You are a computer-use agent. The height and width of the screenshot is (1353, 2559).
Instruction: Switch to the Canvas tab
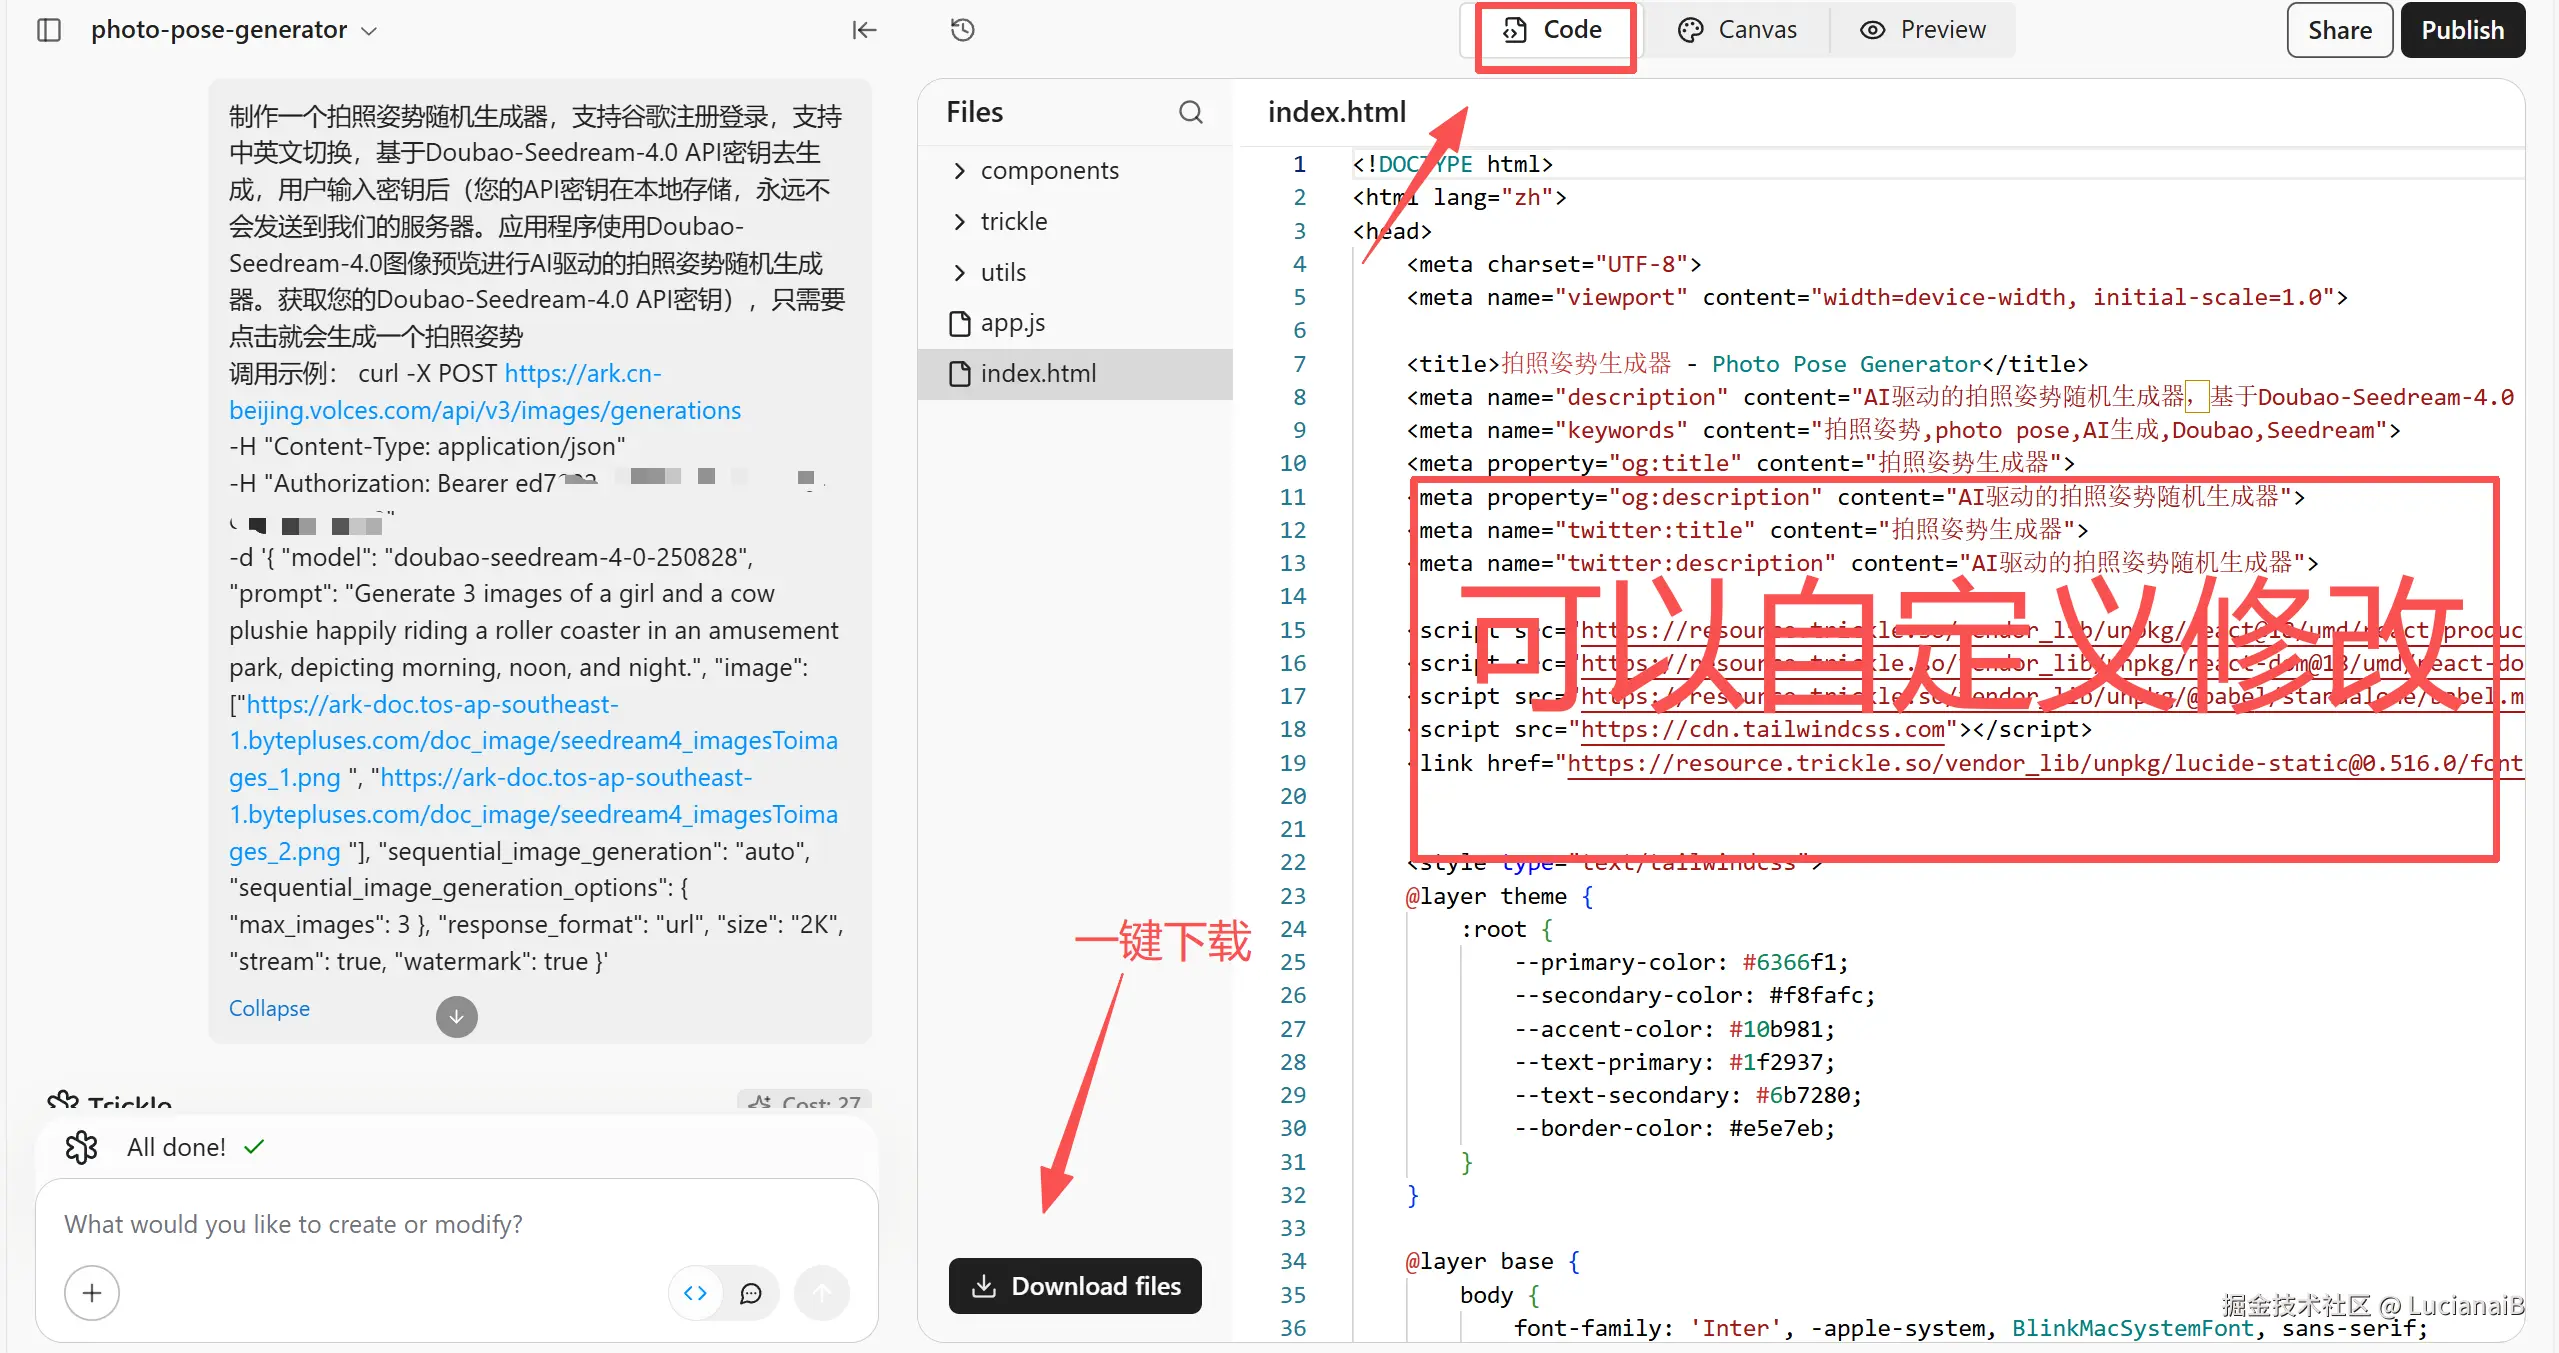(x=1737, y=30)
